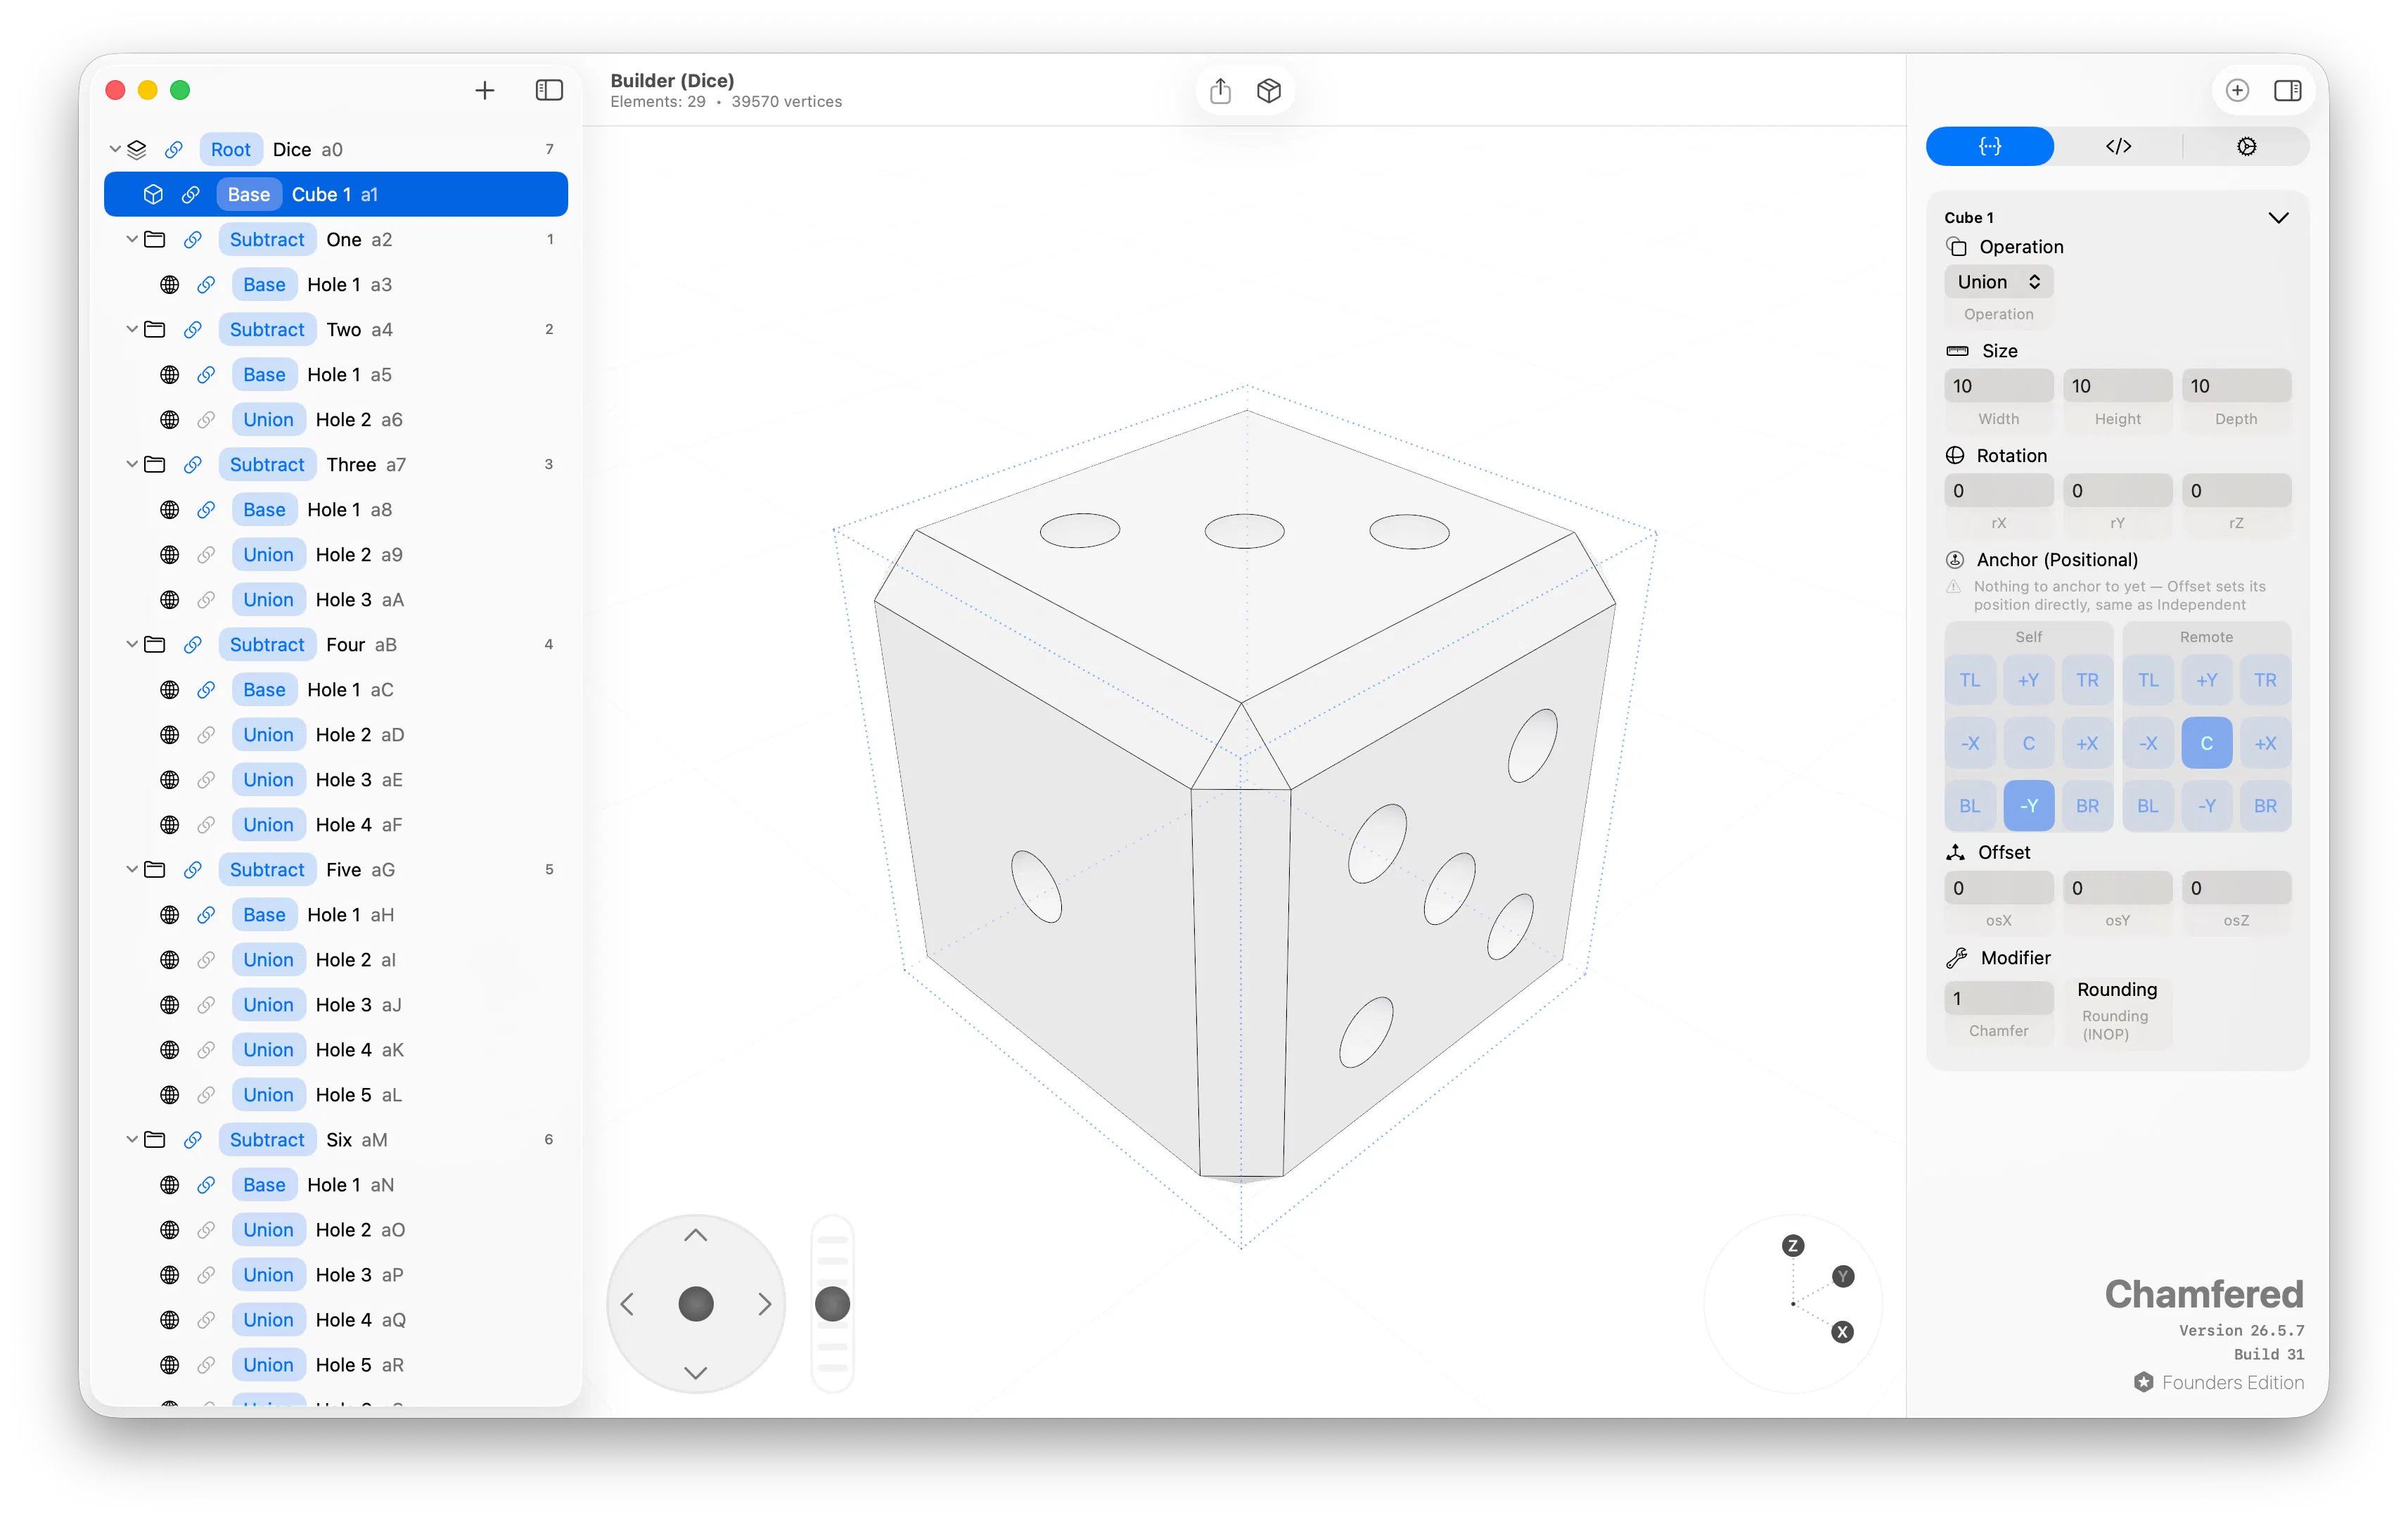Screen dimensions: 2408x1522
Task: Open the Union operation dropdown
Action: [x=1998, y=282]
